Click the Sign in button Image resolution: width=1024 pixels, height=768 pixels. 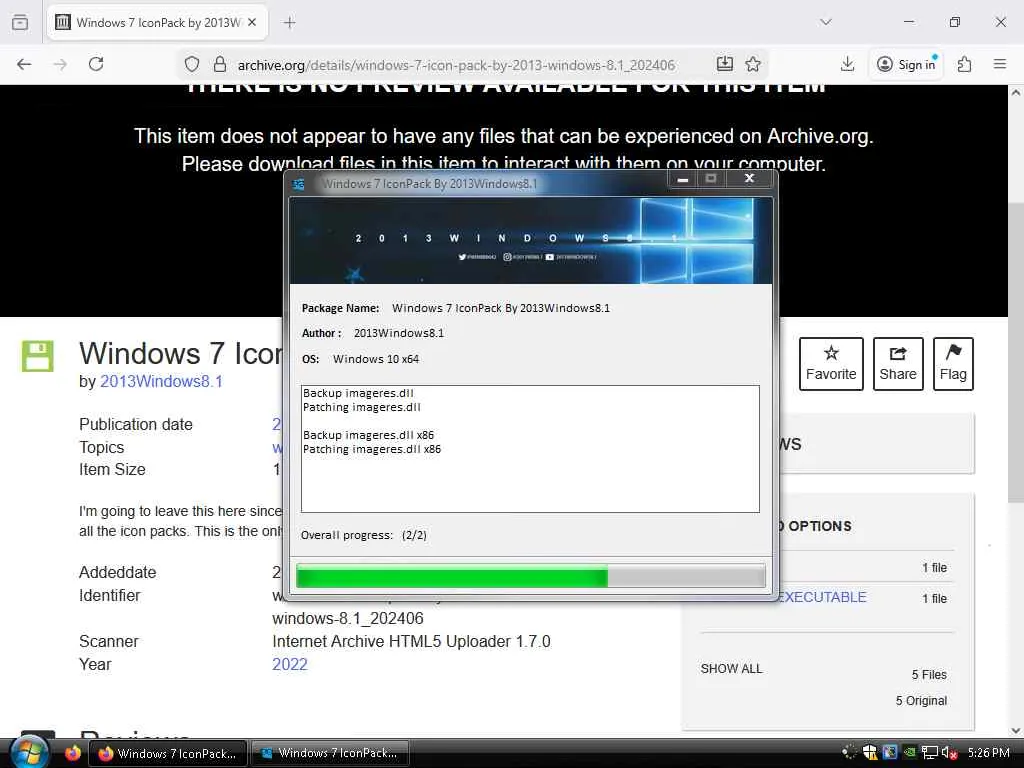tap(906, 64)
